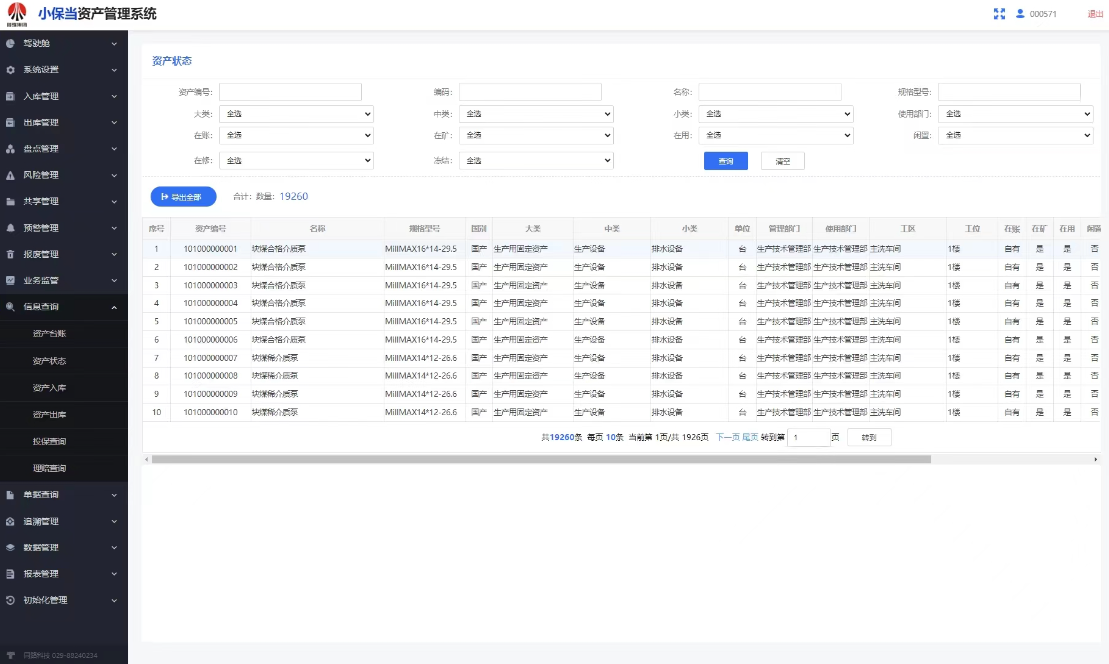Click the 资产编号 input field
This screenshot has height=664, width=1109.
click(x=290, y=92)
